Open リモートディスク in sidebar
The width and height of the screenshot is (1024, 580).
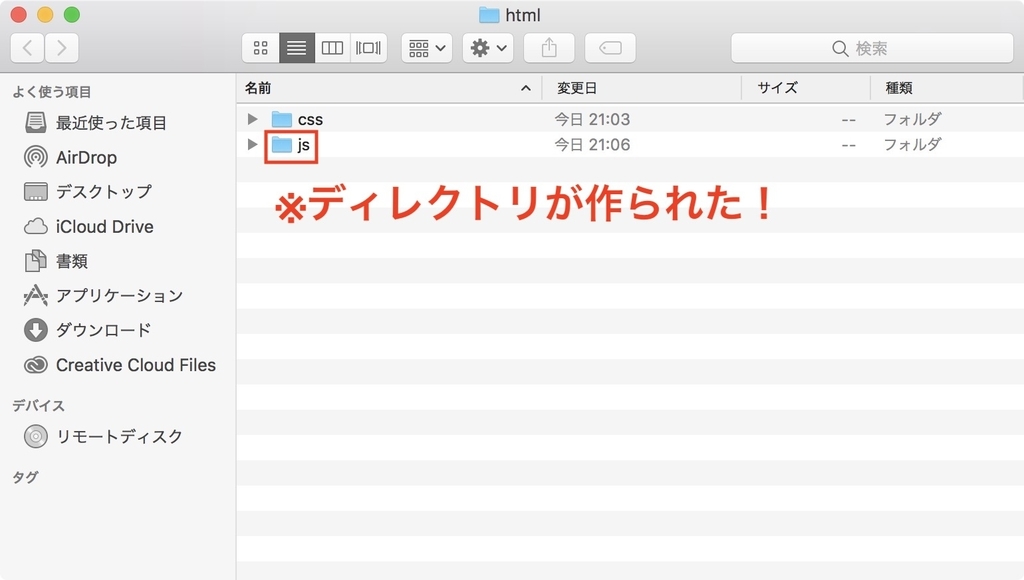coord(120,436)
